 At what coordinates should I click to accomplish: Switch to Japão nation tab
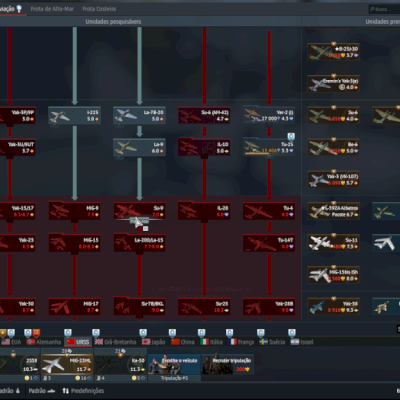click(x=154, y=342)
